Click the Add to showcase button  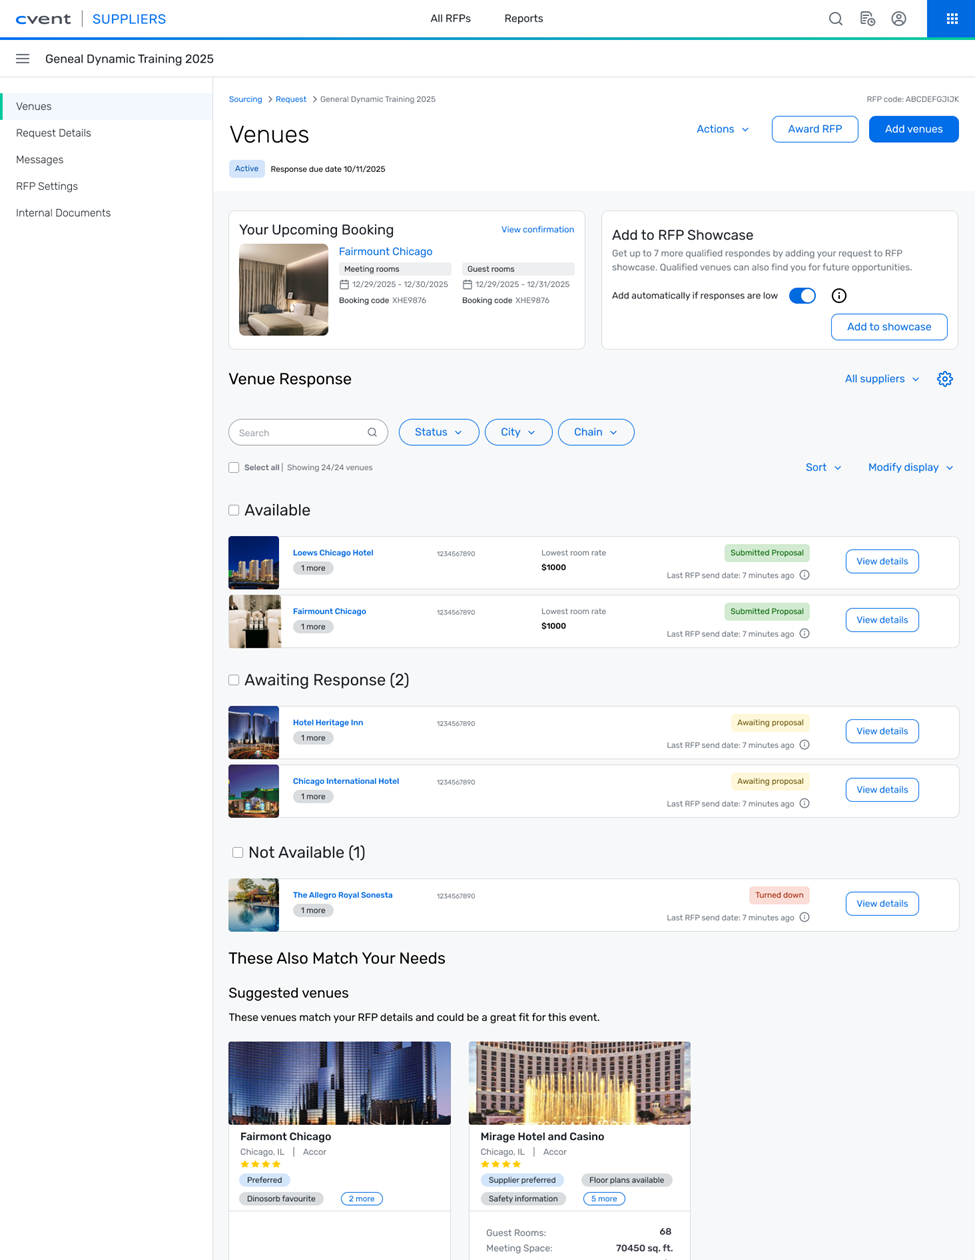889,327
